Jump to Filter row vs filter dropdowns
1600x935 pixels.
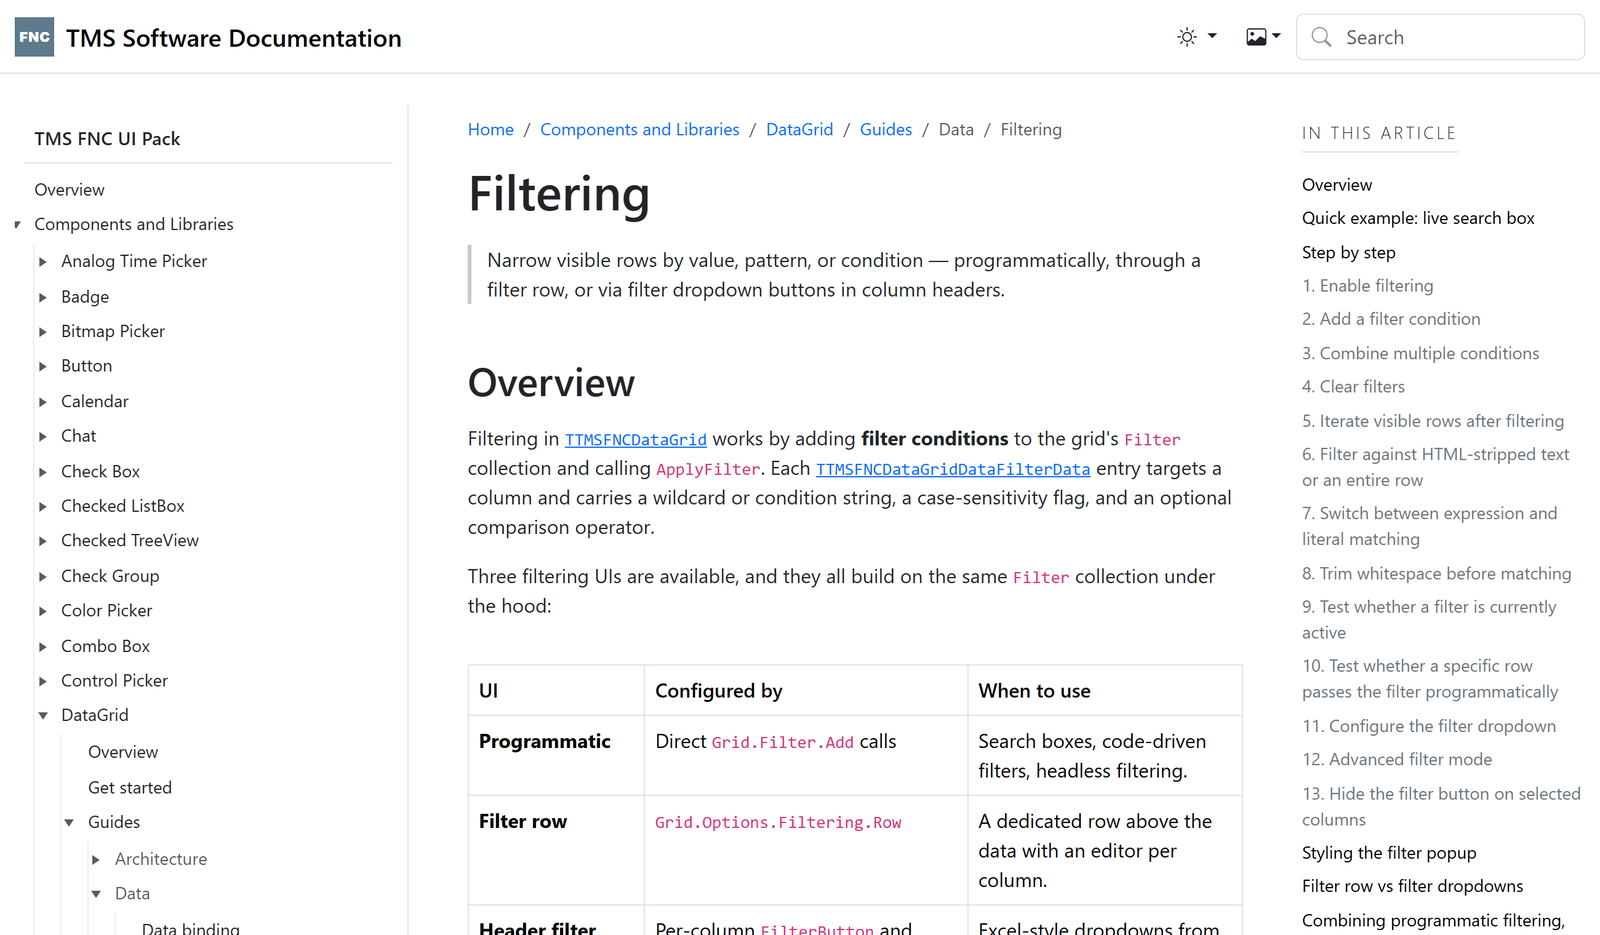[1412, 885]
